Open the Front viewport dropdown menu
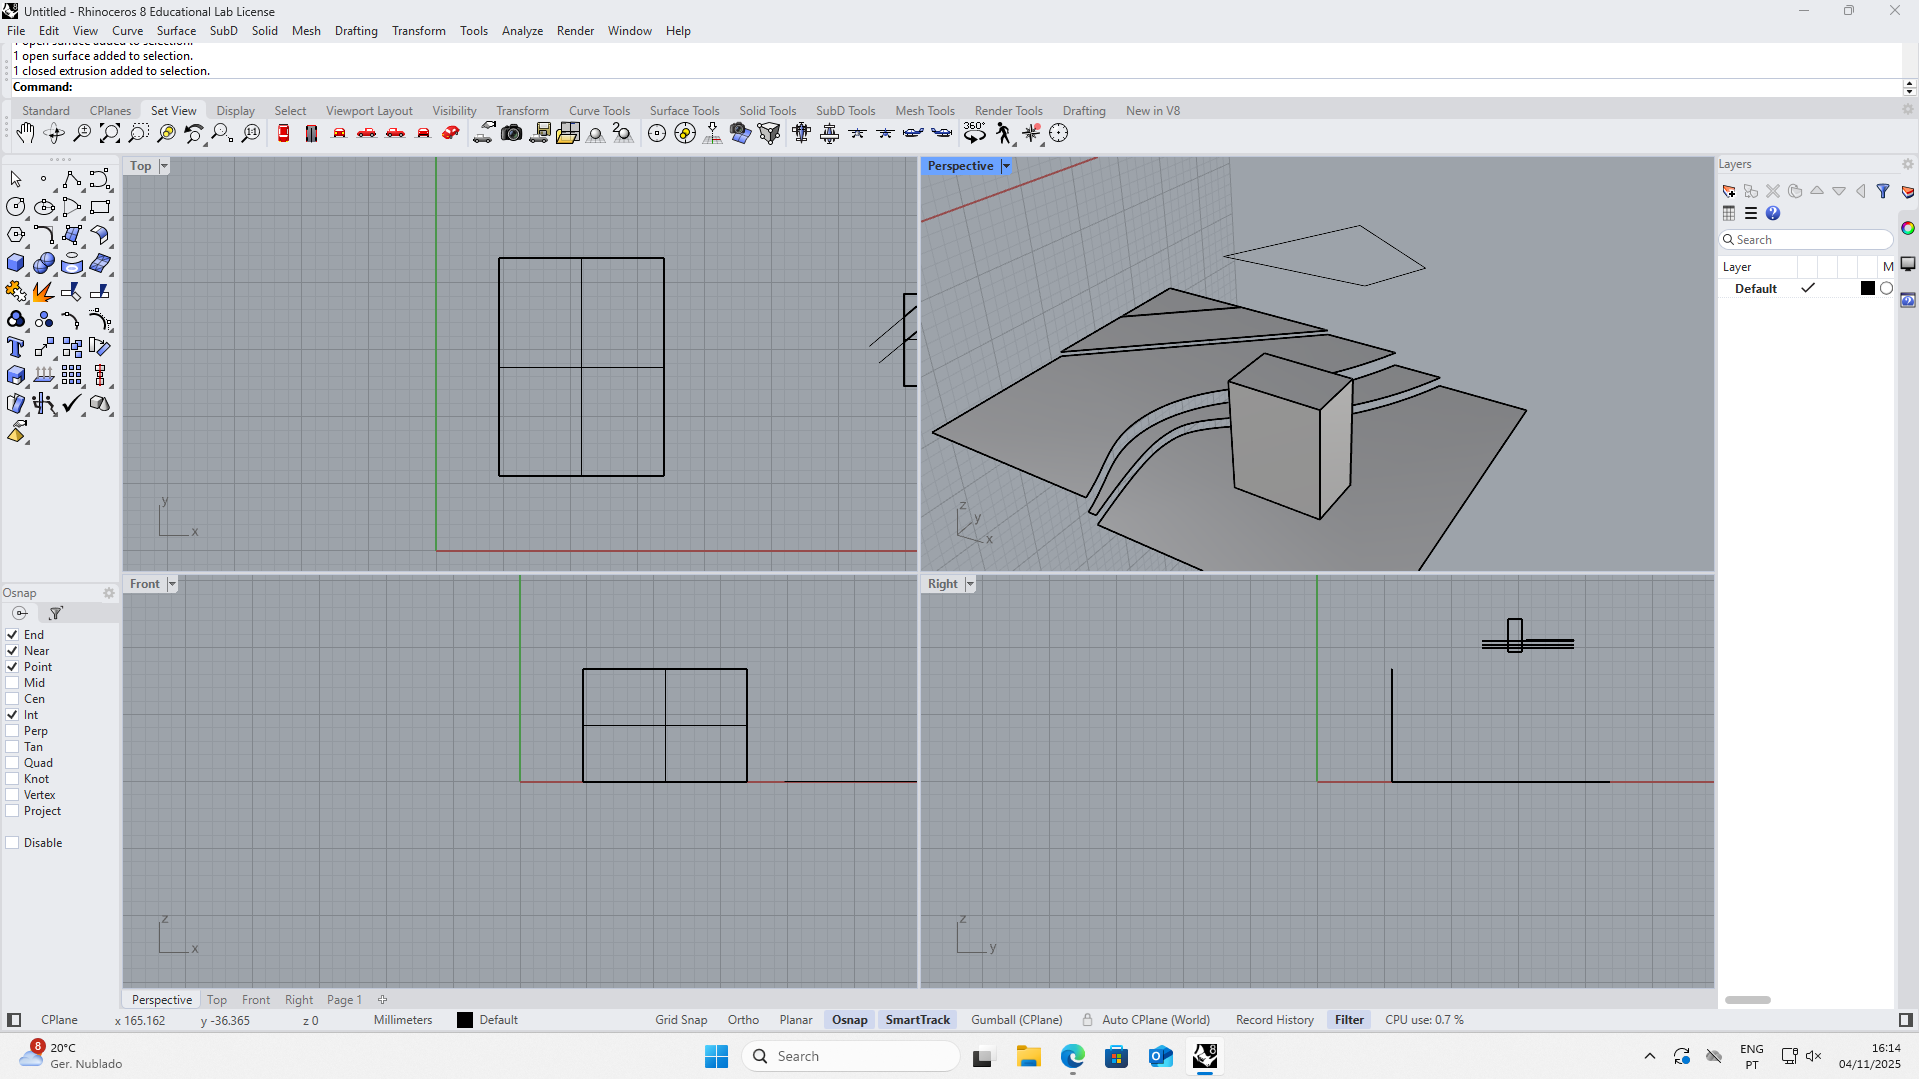1919x1079 pixels. [x=171, y=583]
